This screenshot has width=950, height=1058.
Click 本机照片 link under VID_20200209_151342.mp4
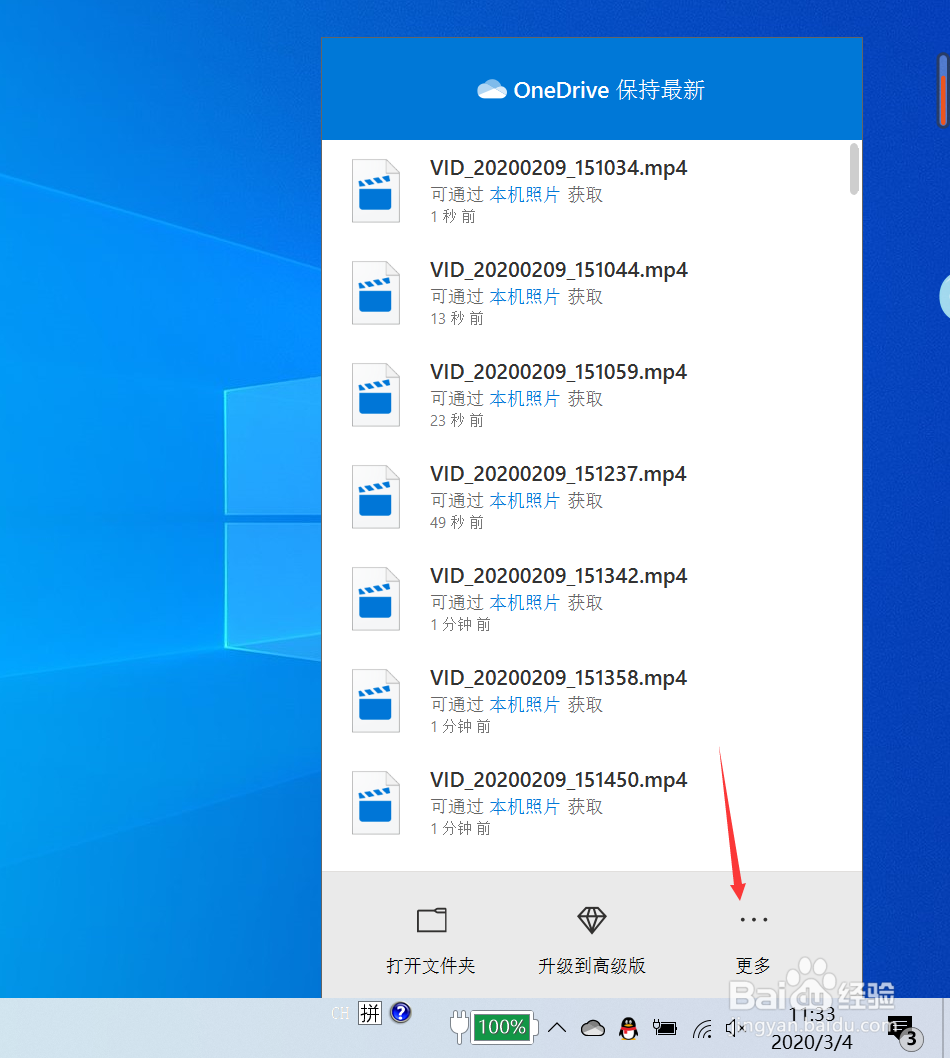tap(524, 603)
